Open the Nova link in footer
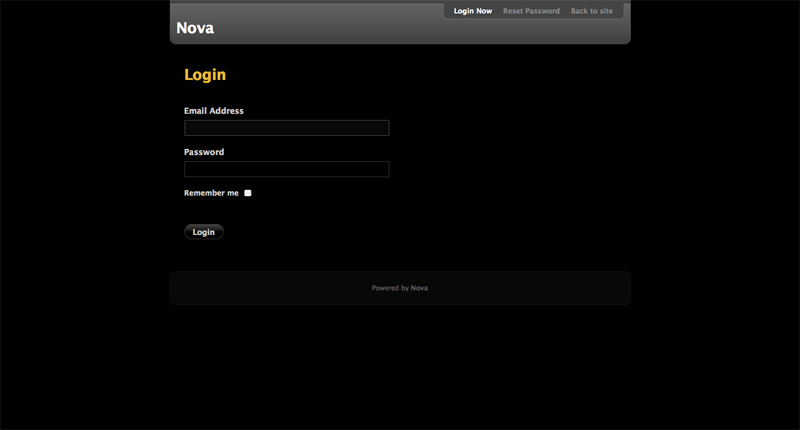This screenshot has width=800, height=430. point(419,288)
